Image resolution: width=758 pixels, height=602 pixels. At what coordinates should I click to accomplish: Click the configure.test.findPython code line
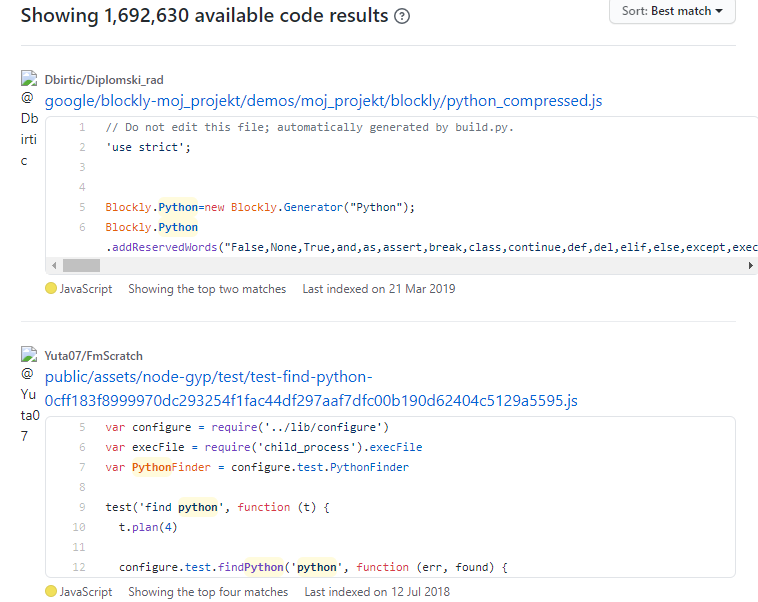pos(313,567)
